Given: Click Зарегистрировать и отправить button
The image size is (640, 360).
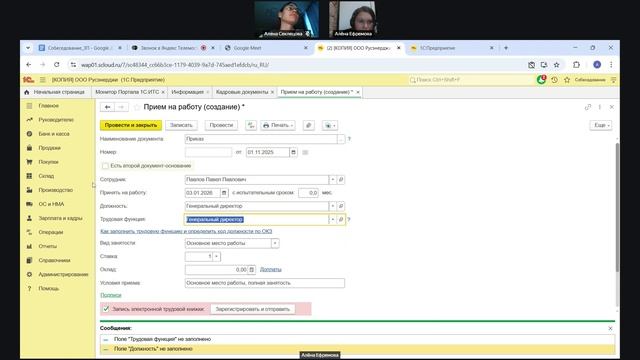Looking at the screenshot, I should (253, 309).
